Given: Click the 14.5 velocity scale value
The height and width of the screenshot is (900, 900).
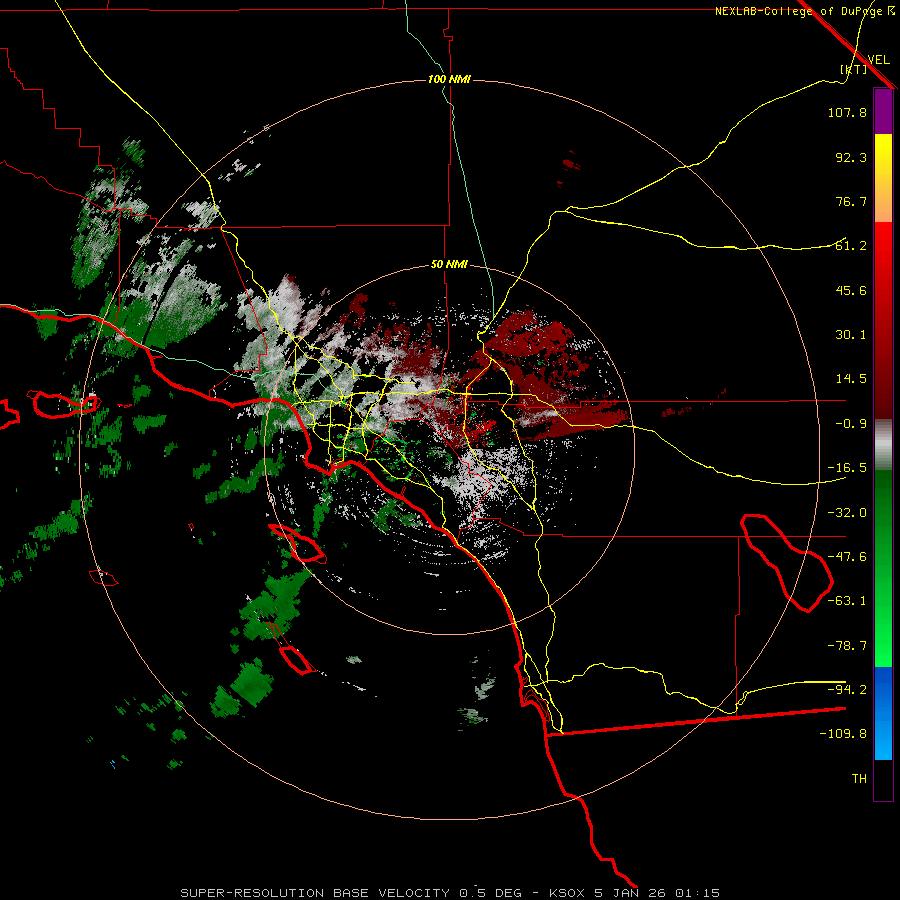Looking at the screenshot, I should coord(851,379).
